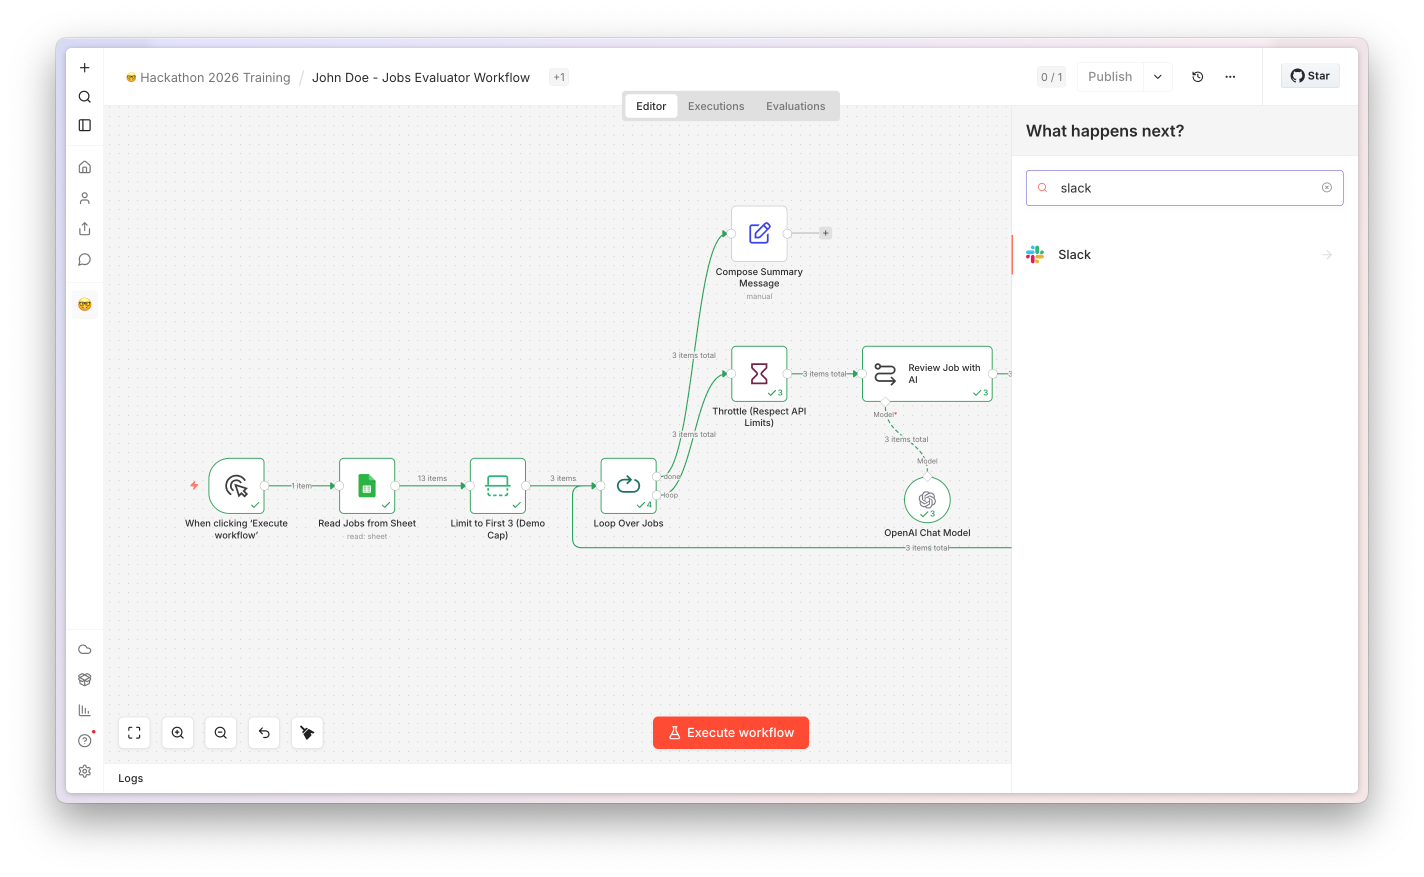The width and height of the screenshot is (1424, 877).
Task: Select the Throttle hourglass wait node
Action: (759, 374)
